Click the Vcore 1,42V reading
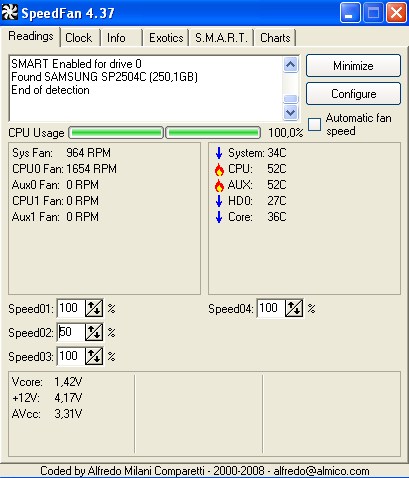Image resolution: width=409 pixels, height=478 pixels. 47,382
